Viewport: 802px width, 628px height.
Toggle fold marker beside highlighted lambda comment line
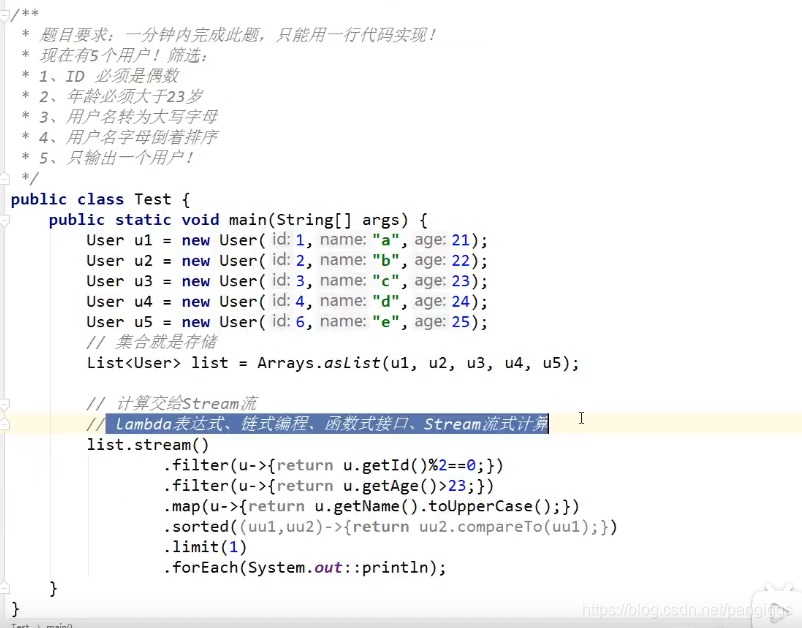click(x=4, y=424)
